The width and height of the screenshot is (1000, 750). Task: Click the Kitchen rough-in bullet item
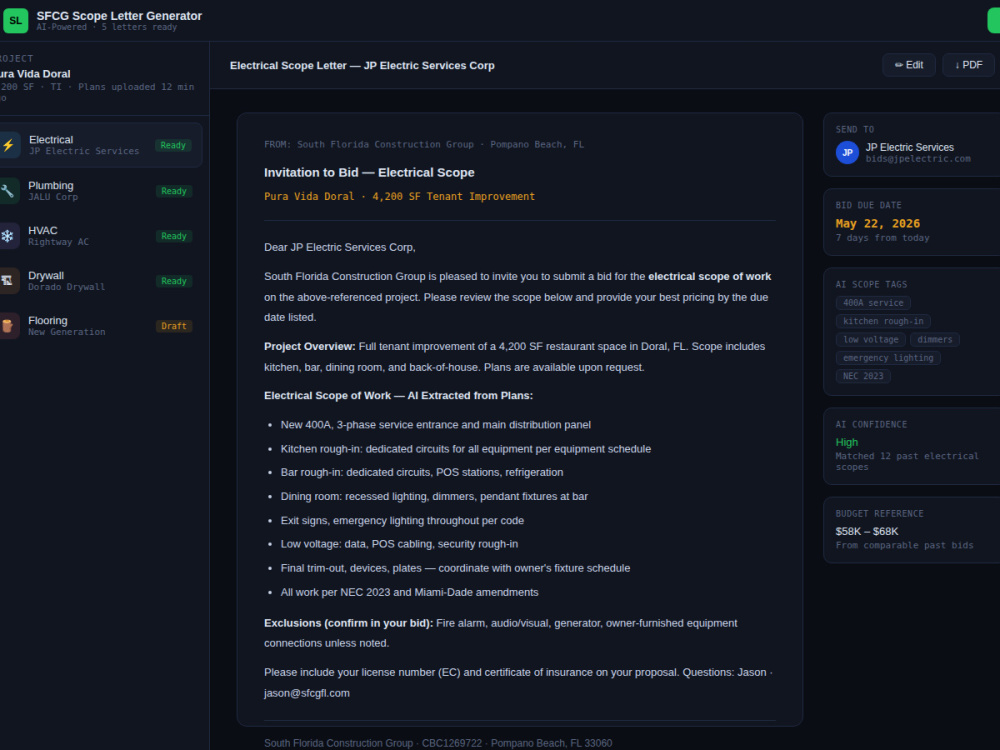466,449
